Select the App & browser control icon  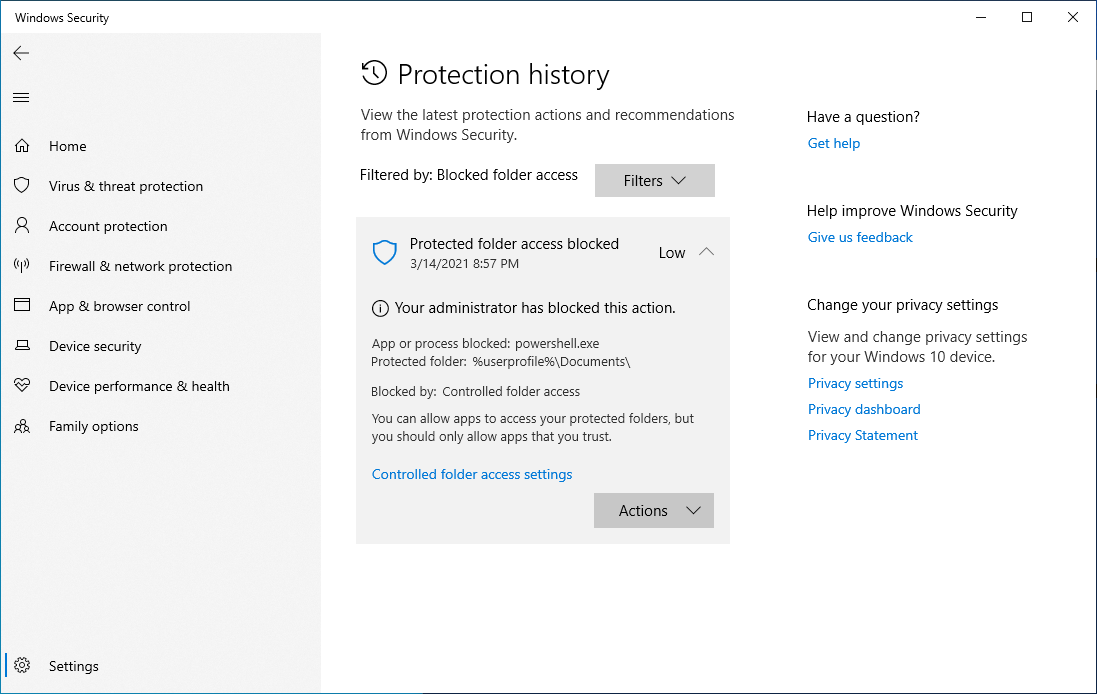22,306
